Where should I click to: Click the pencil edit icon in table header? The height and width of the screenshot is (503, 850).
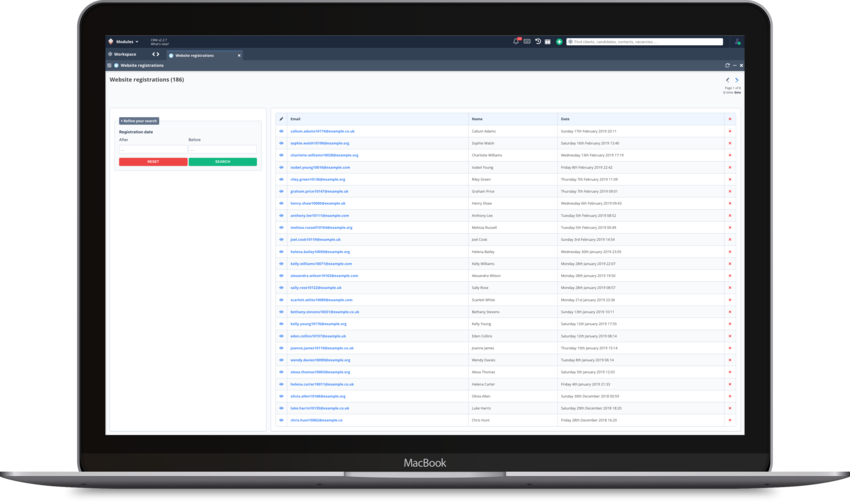(x=281, y=119)
